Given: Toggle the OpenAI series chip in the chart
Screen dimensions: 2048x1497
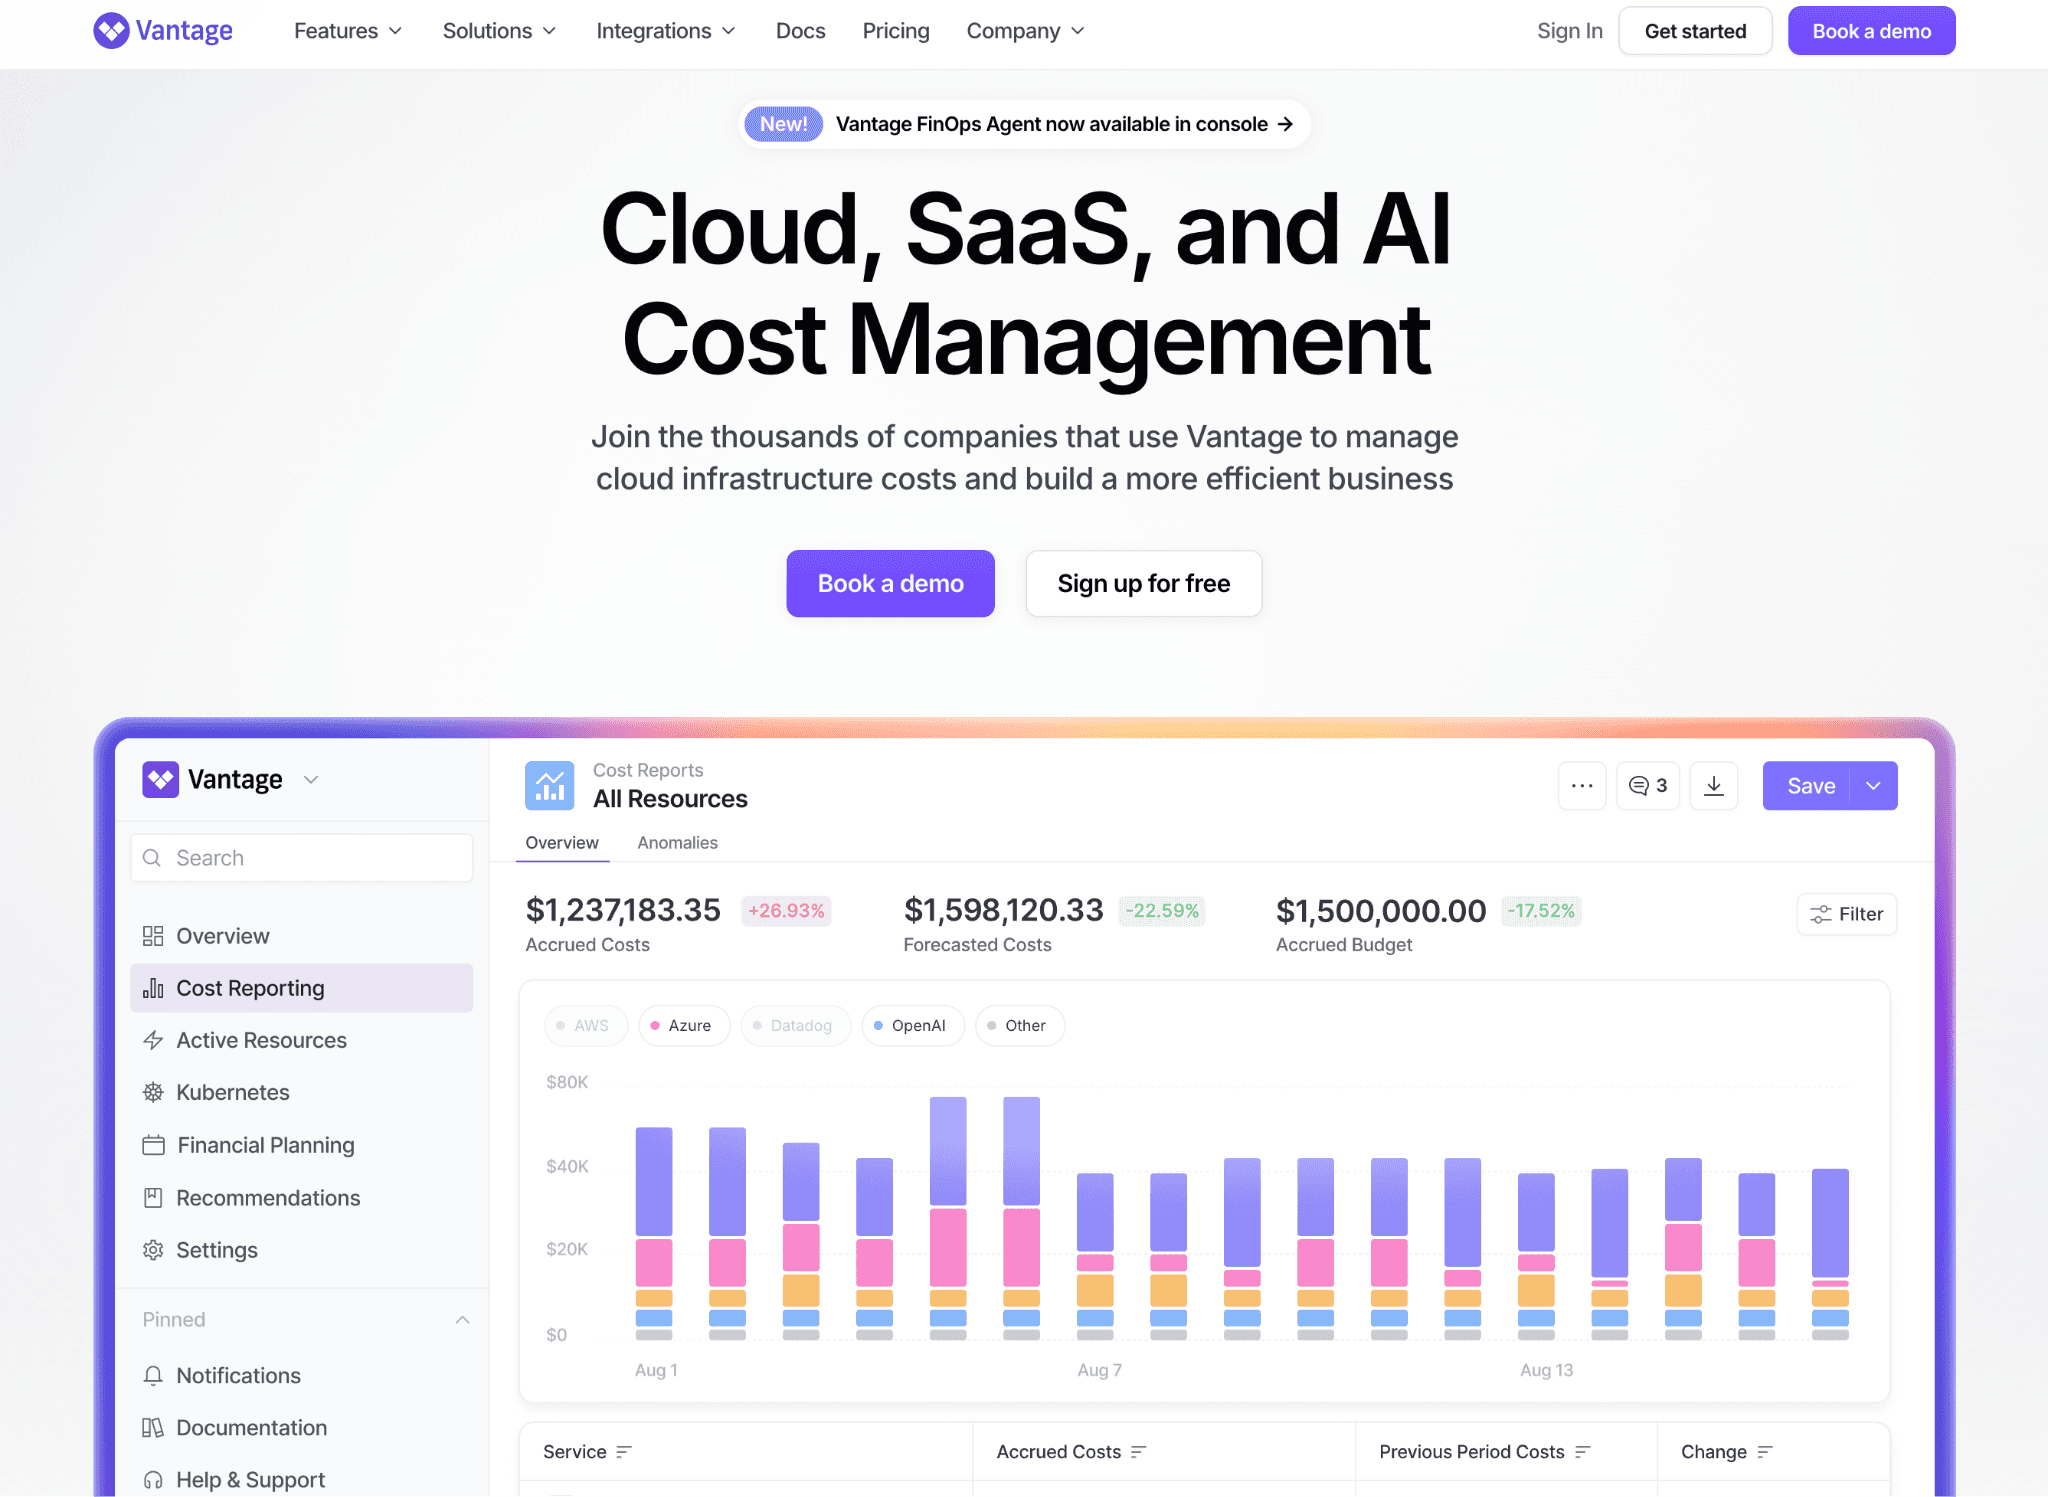Looking at the screenshot, I should (x=913, y=1026).
